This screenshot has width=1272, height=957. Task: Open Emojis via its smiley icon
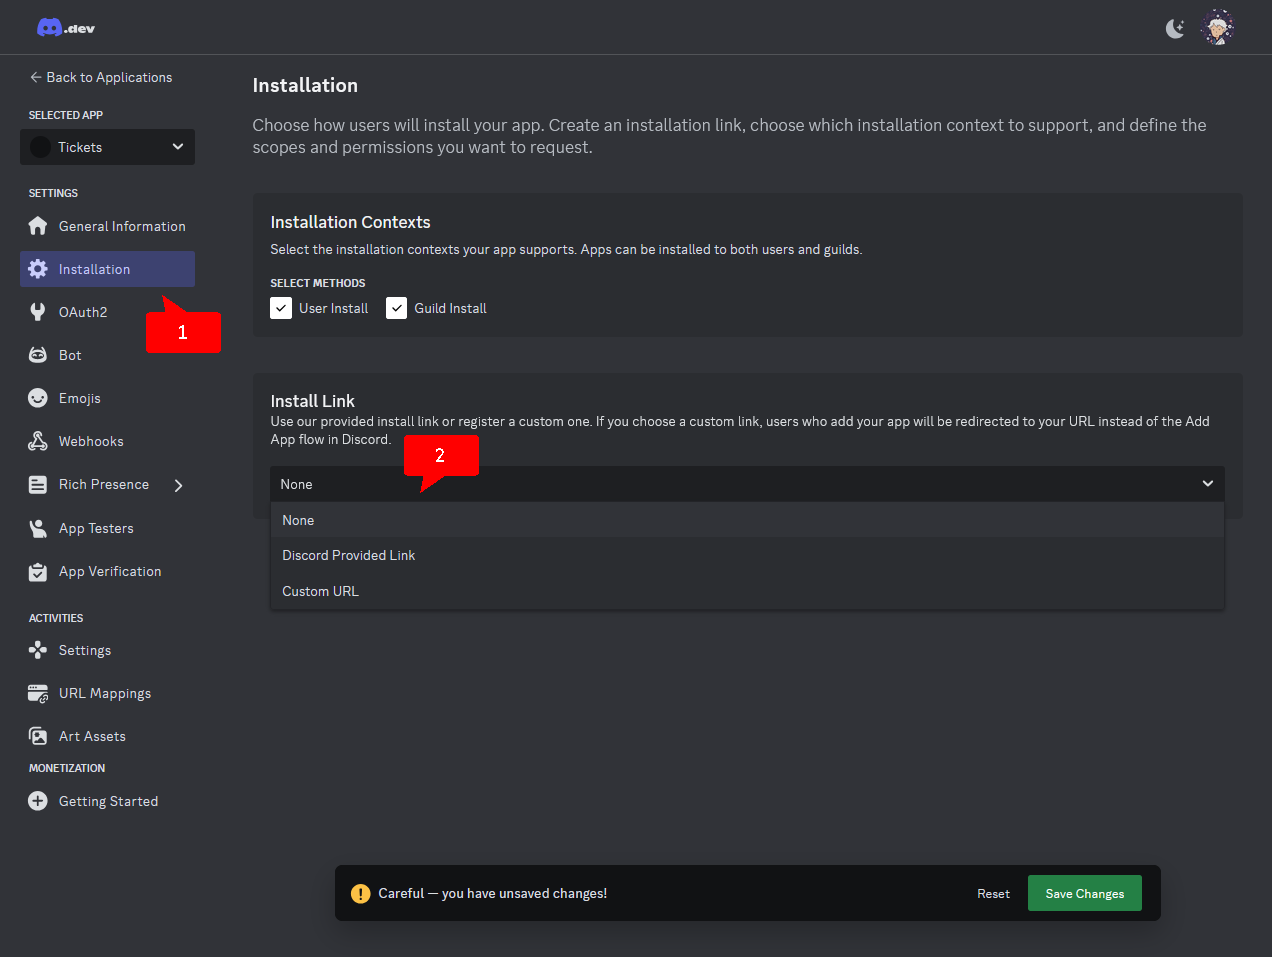(38, 398)
